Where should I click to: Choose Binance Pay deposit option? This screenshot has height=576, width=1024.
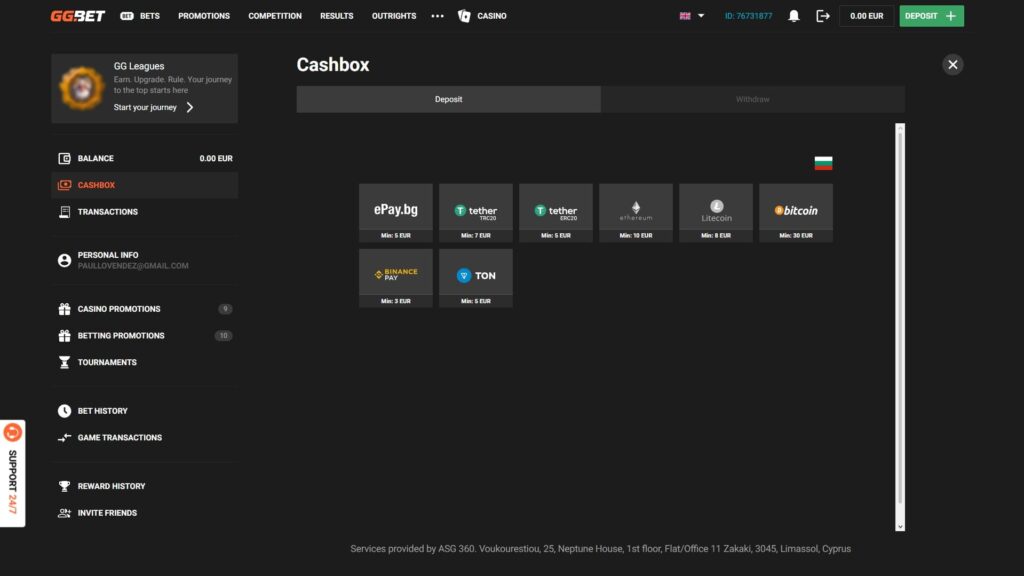click(x=395, y=276)
